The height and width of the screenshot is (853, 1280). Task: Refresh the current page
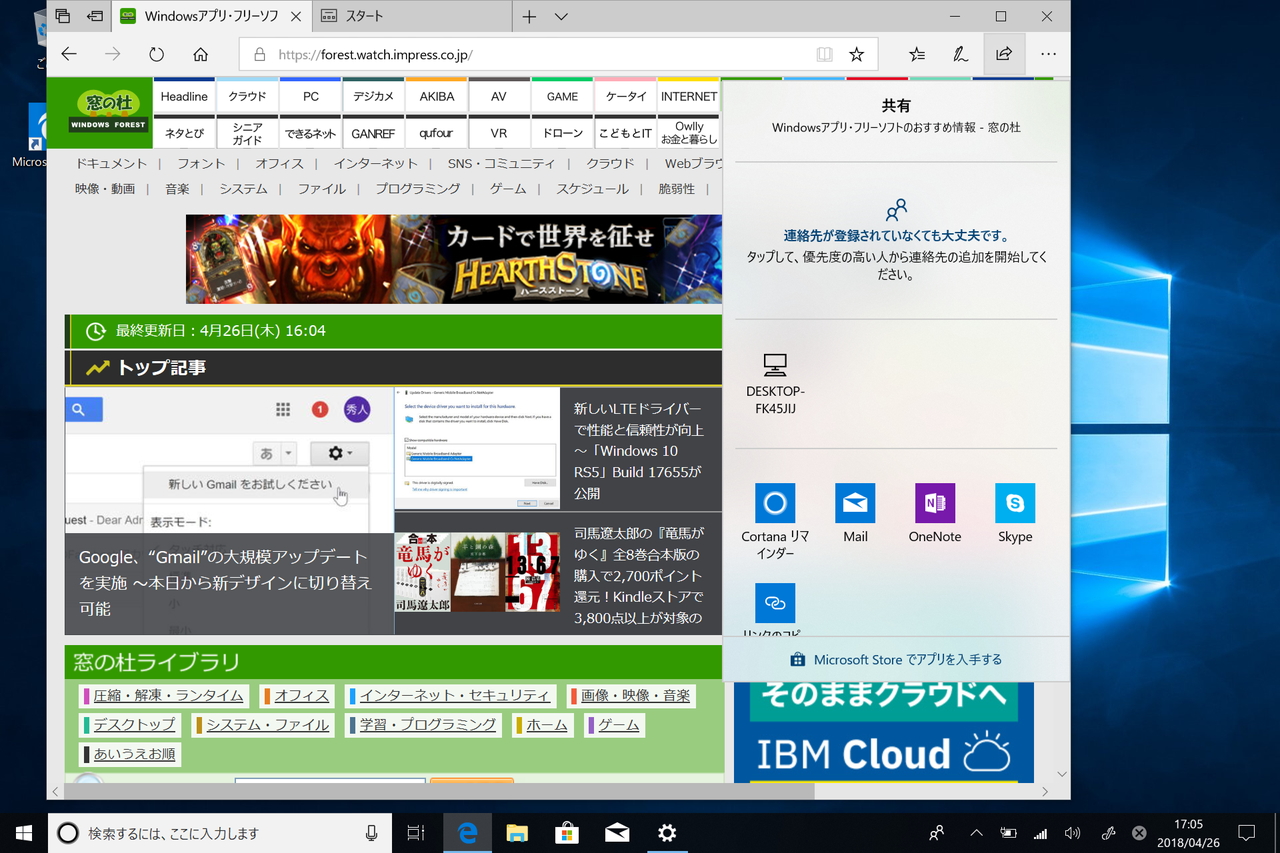[x=156, y=55]
